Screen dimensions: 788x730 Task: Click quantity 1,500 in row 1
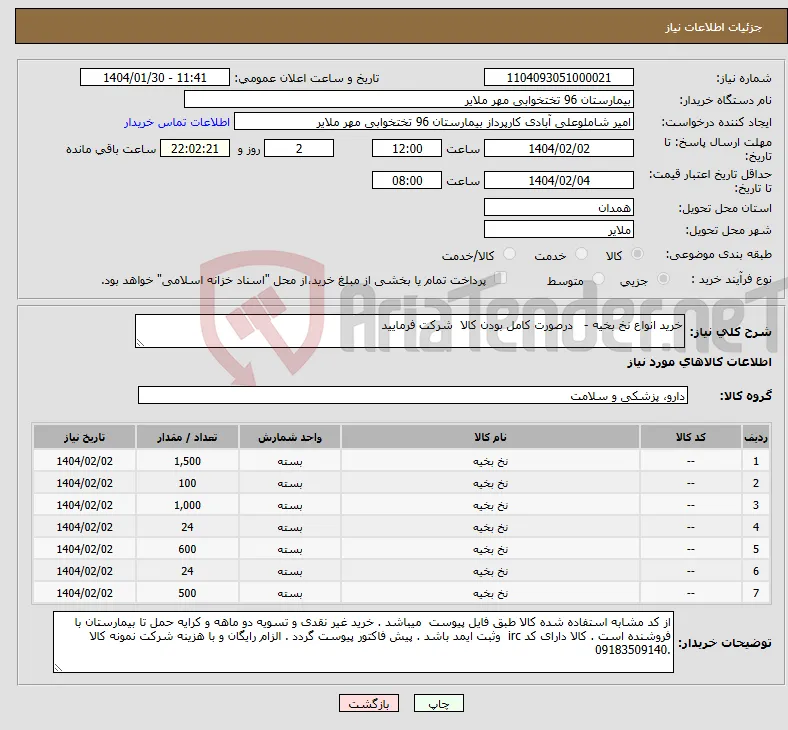tap(187, 461)
